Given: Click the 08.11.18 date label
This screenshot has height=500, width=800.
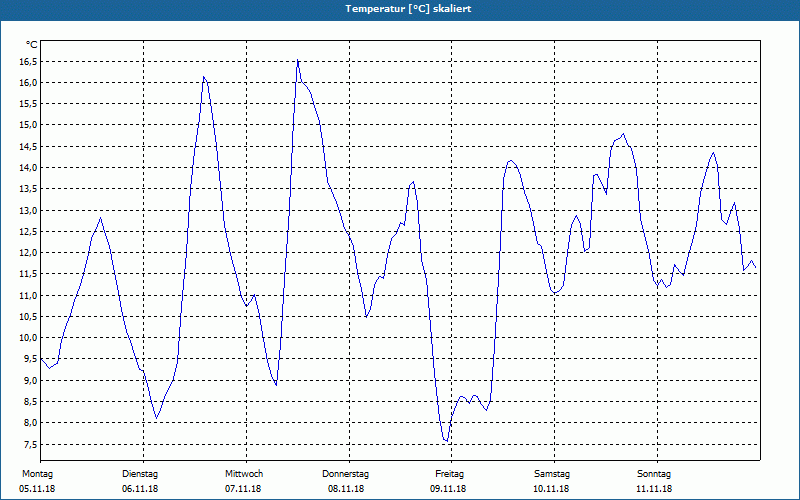Looking at the screenshot, I should 346,489.
